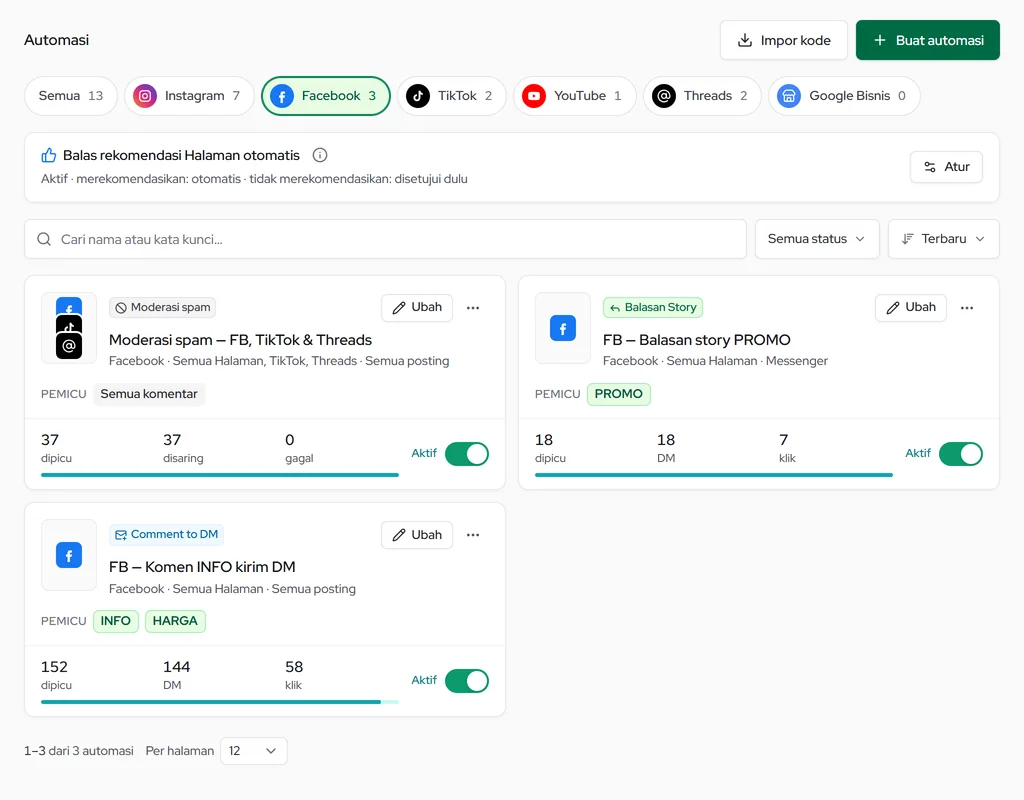Click the Balasan Story type badge
This screenshot has height=800, width=1024.
(653, 308)
